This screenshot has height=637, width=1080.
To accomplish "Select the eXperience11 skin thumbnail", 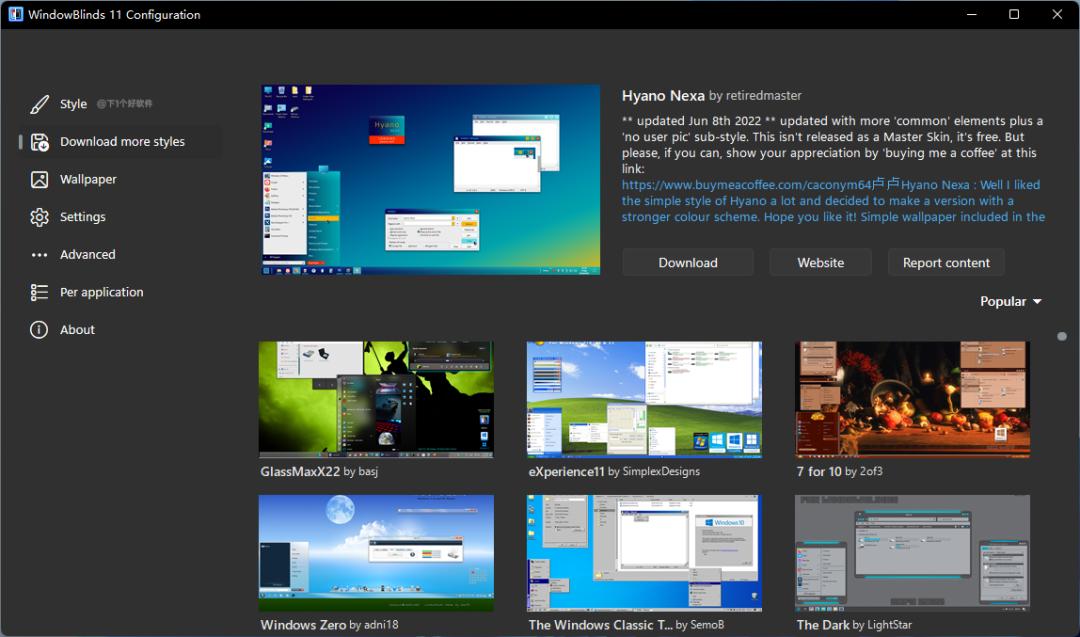I will (x=643, y=399).
